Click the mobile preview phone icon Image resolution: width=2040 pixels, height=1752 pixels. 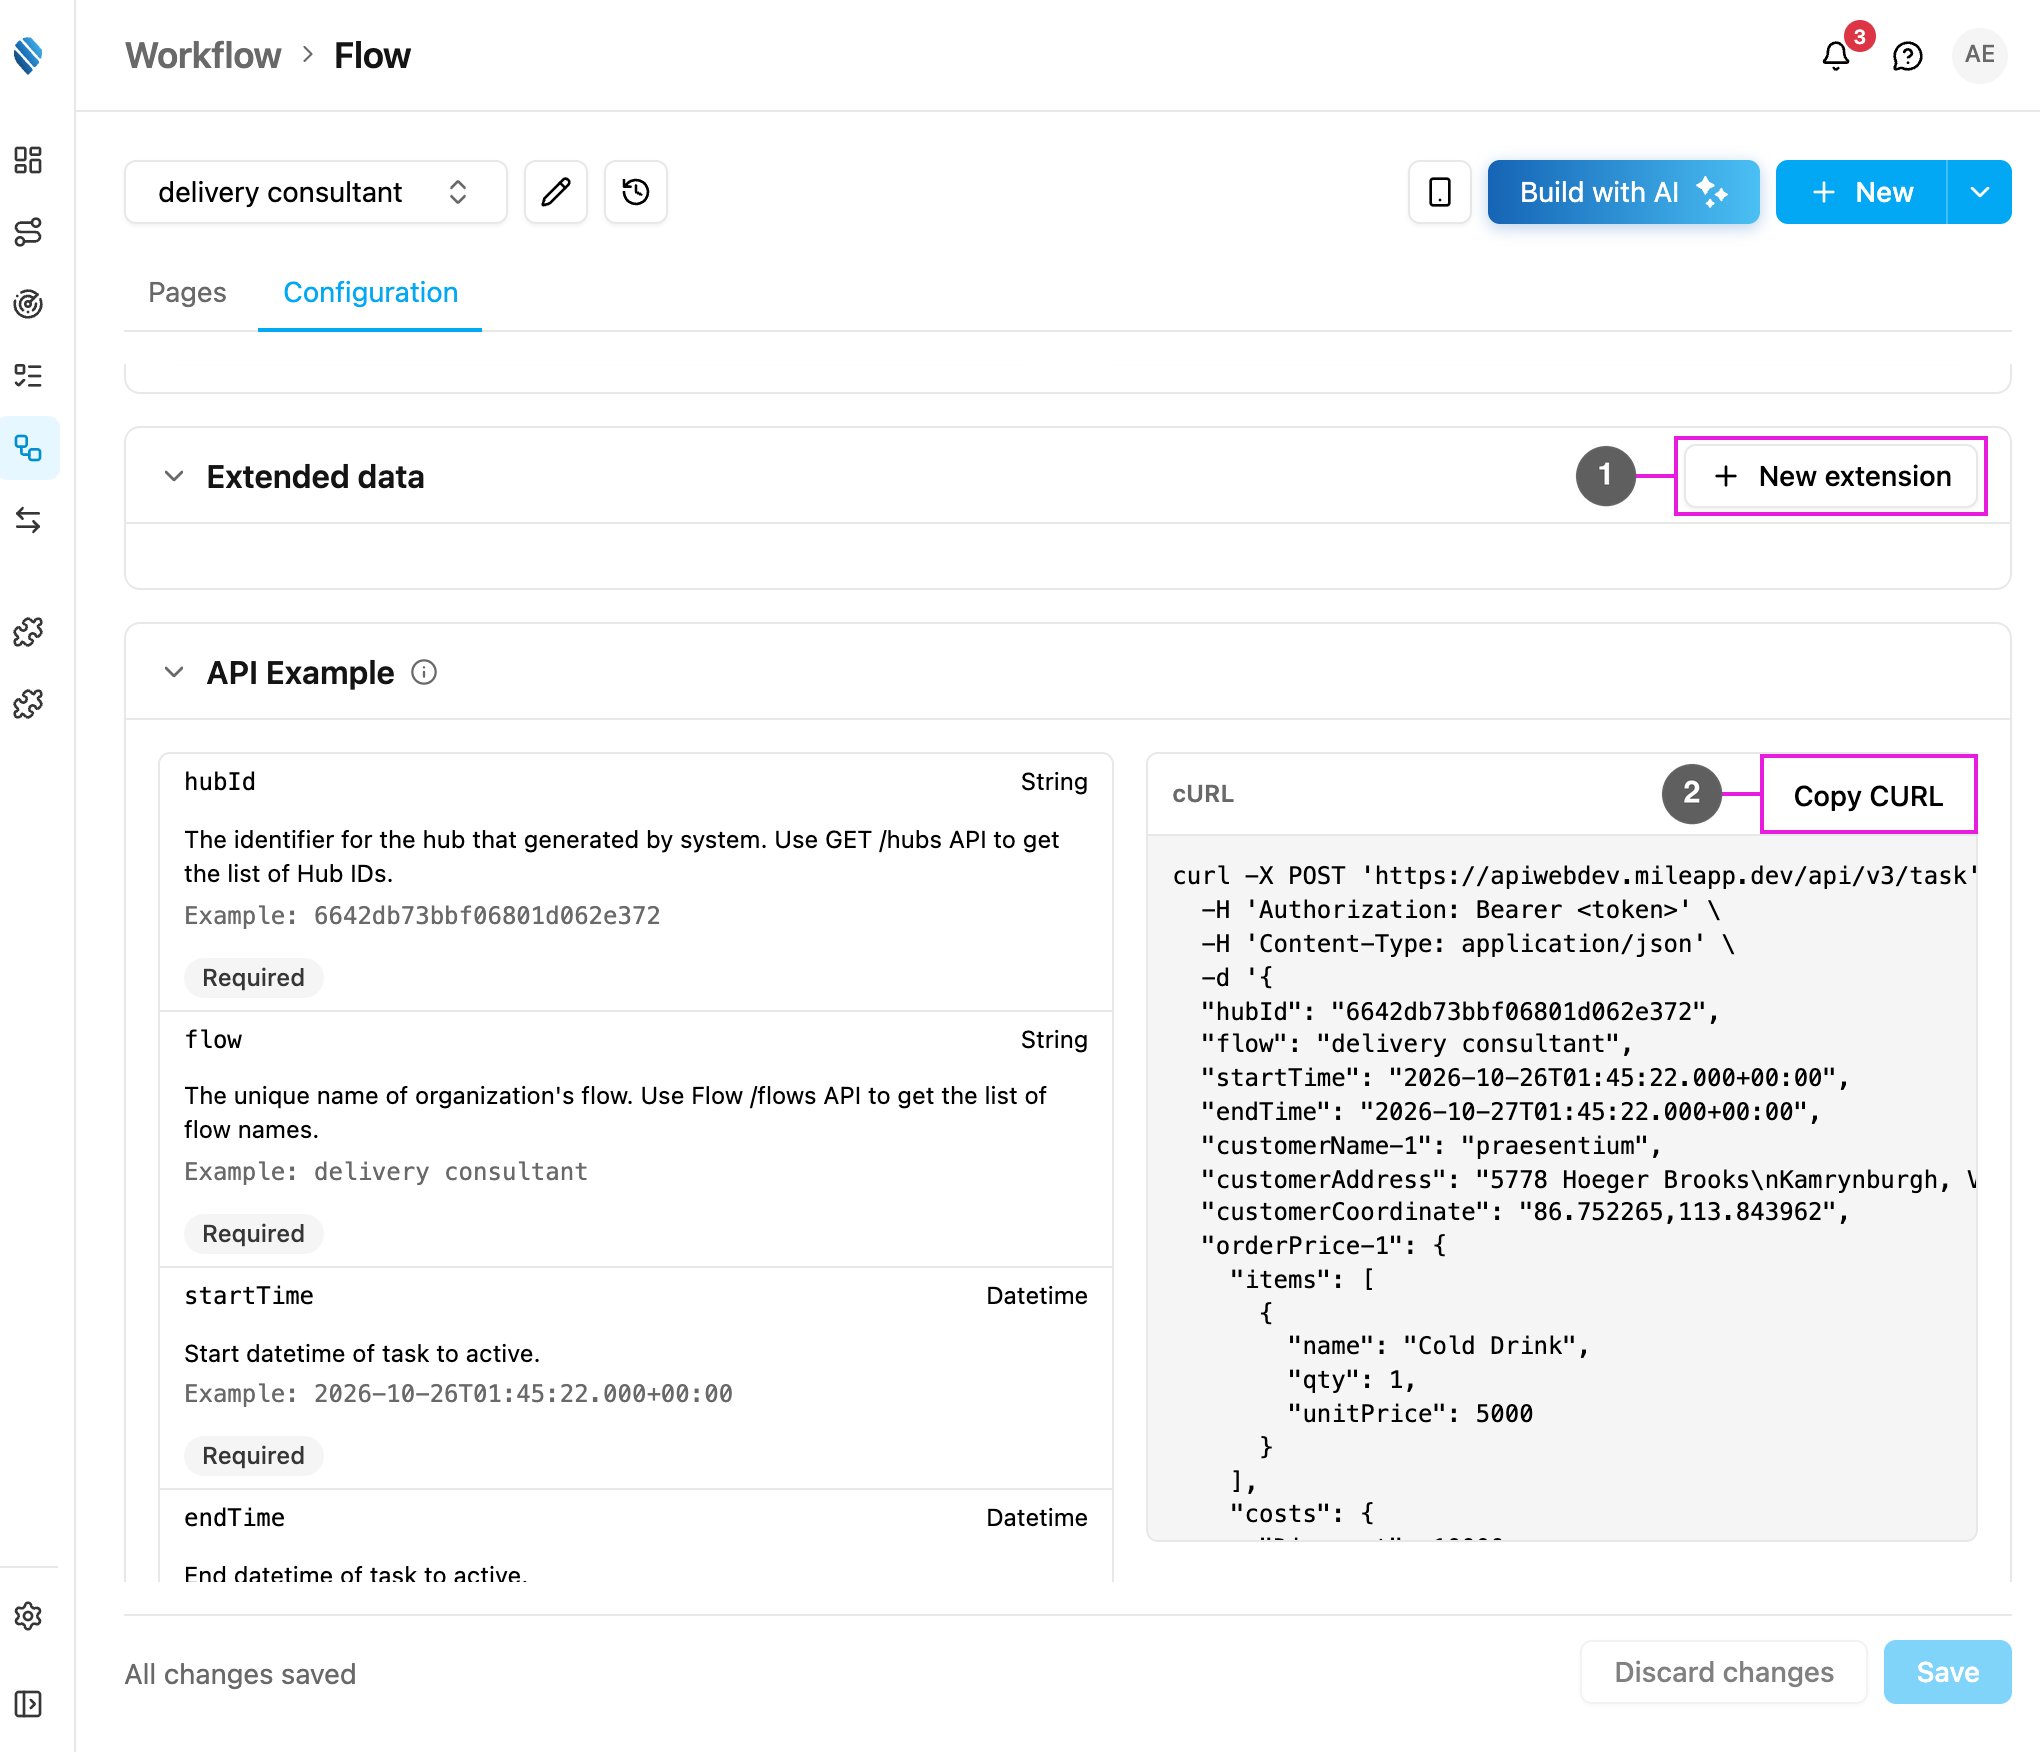1440,192
